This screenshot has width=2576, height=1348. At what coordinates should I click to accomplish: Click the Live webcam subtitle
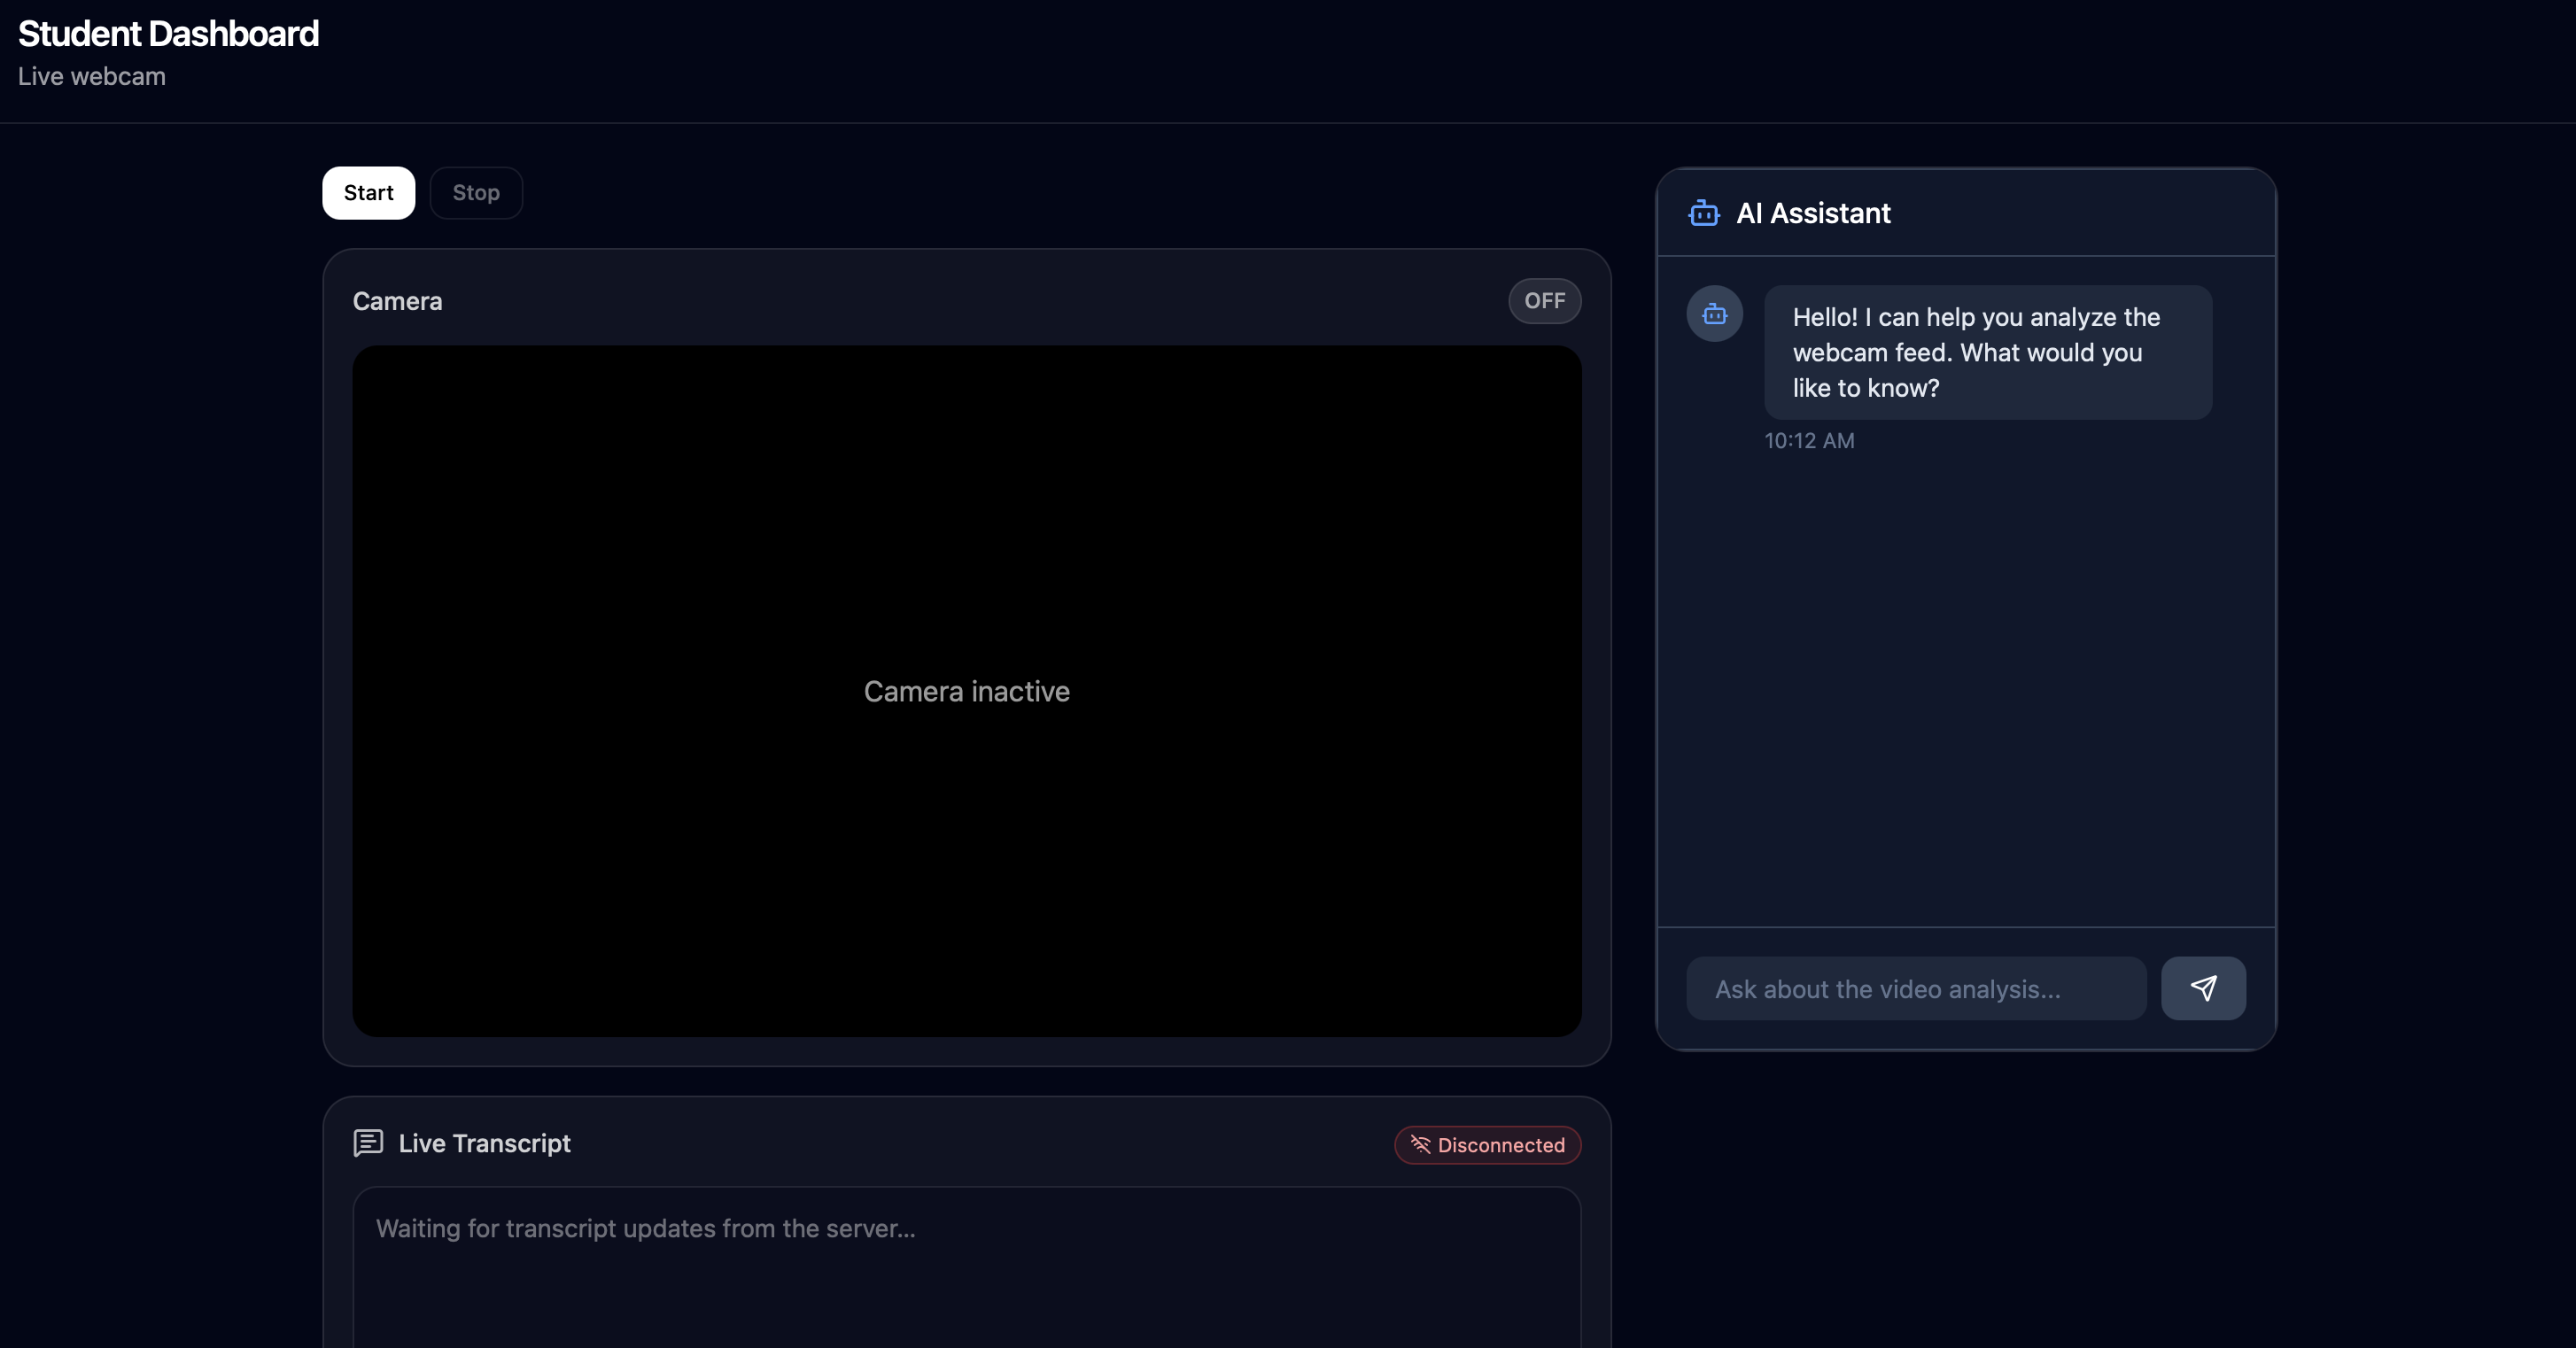92,77
